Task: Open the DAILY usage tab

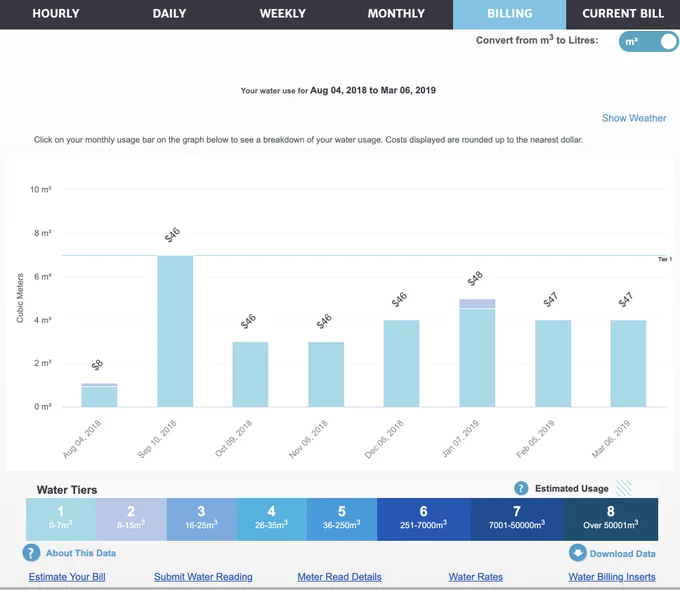Action: pyautogui.click(x=169, y=14)
